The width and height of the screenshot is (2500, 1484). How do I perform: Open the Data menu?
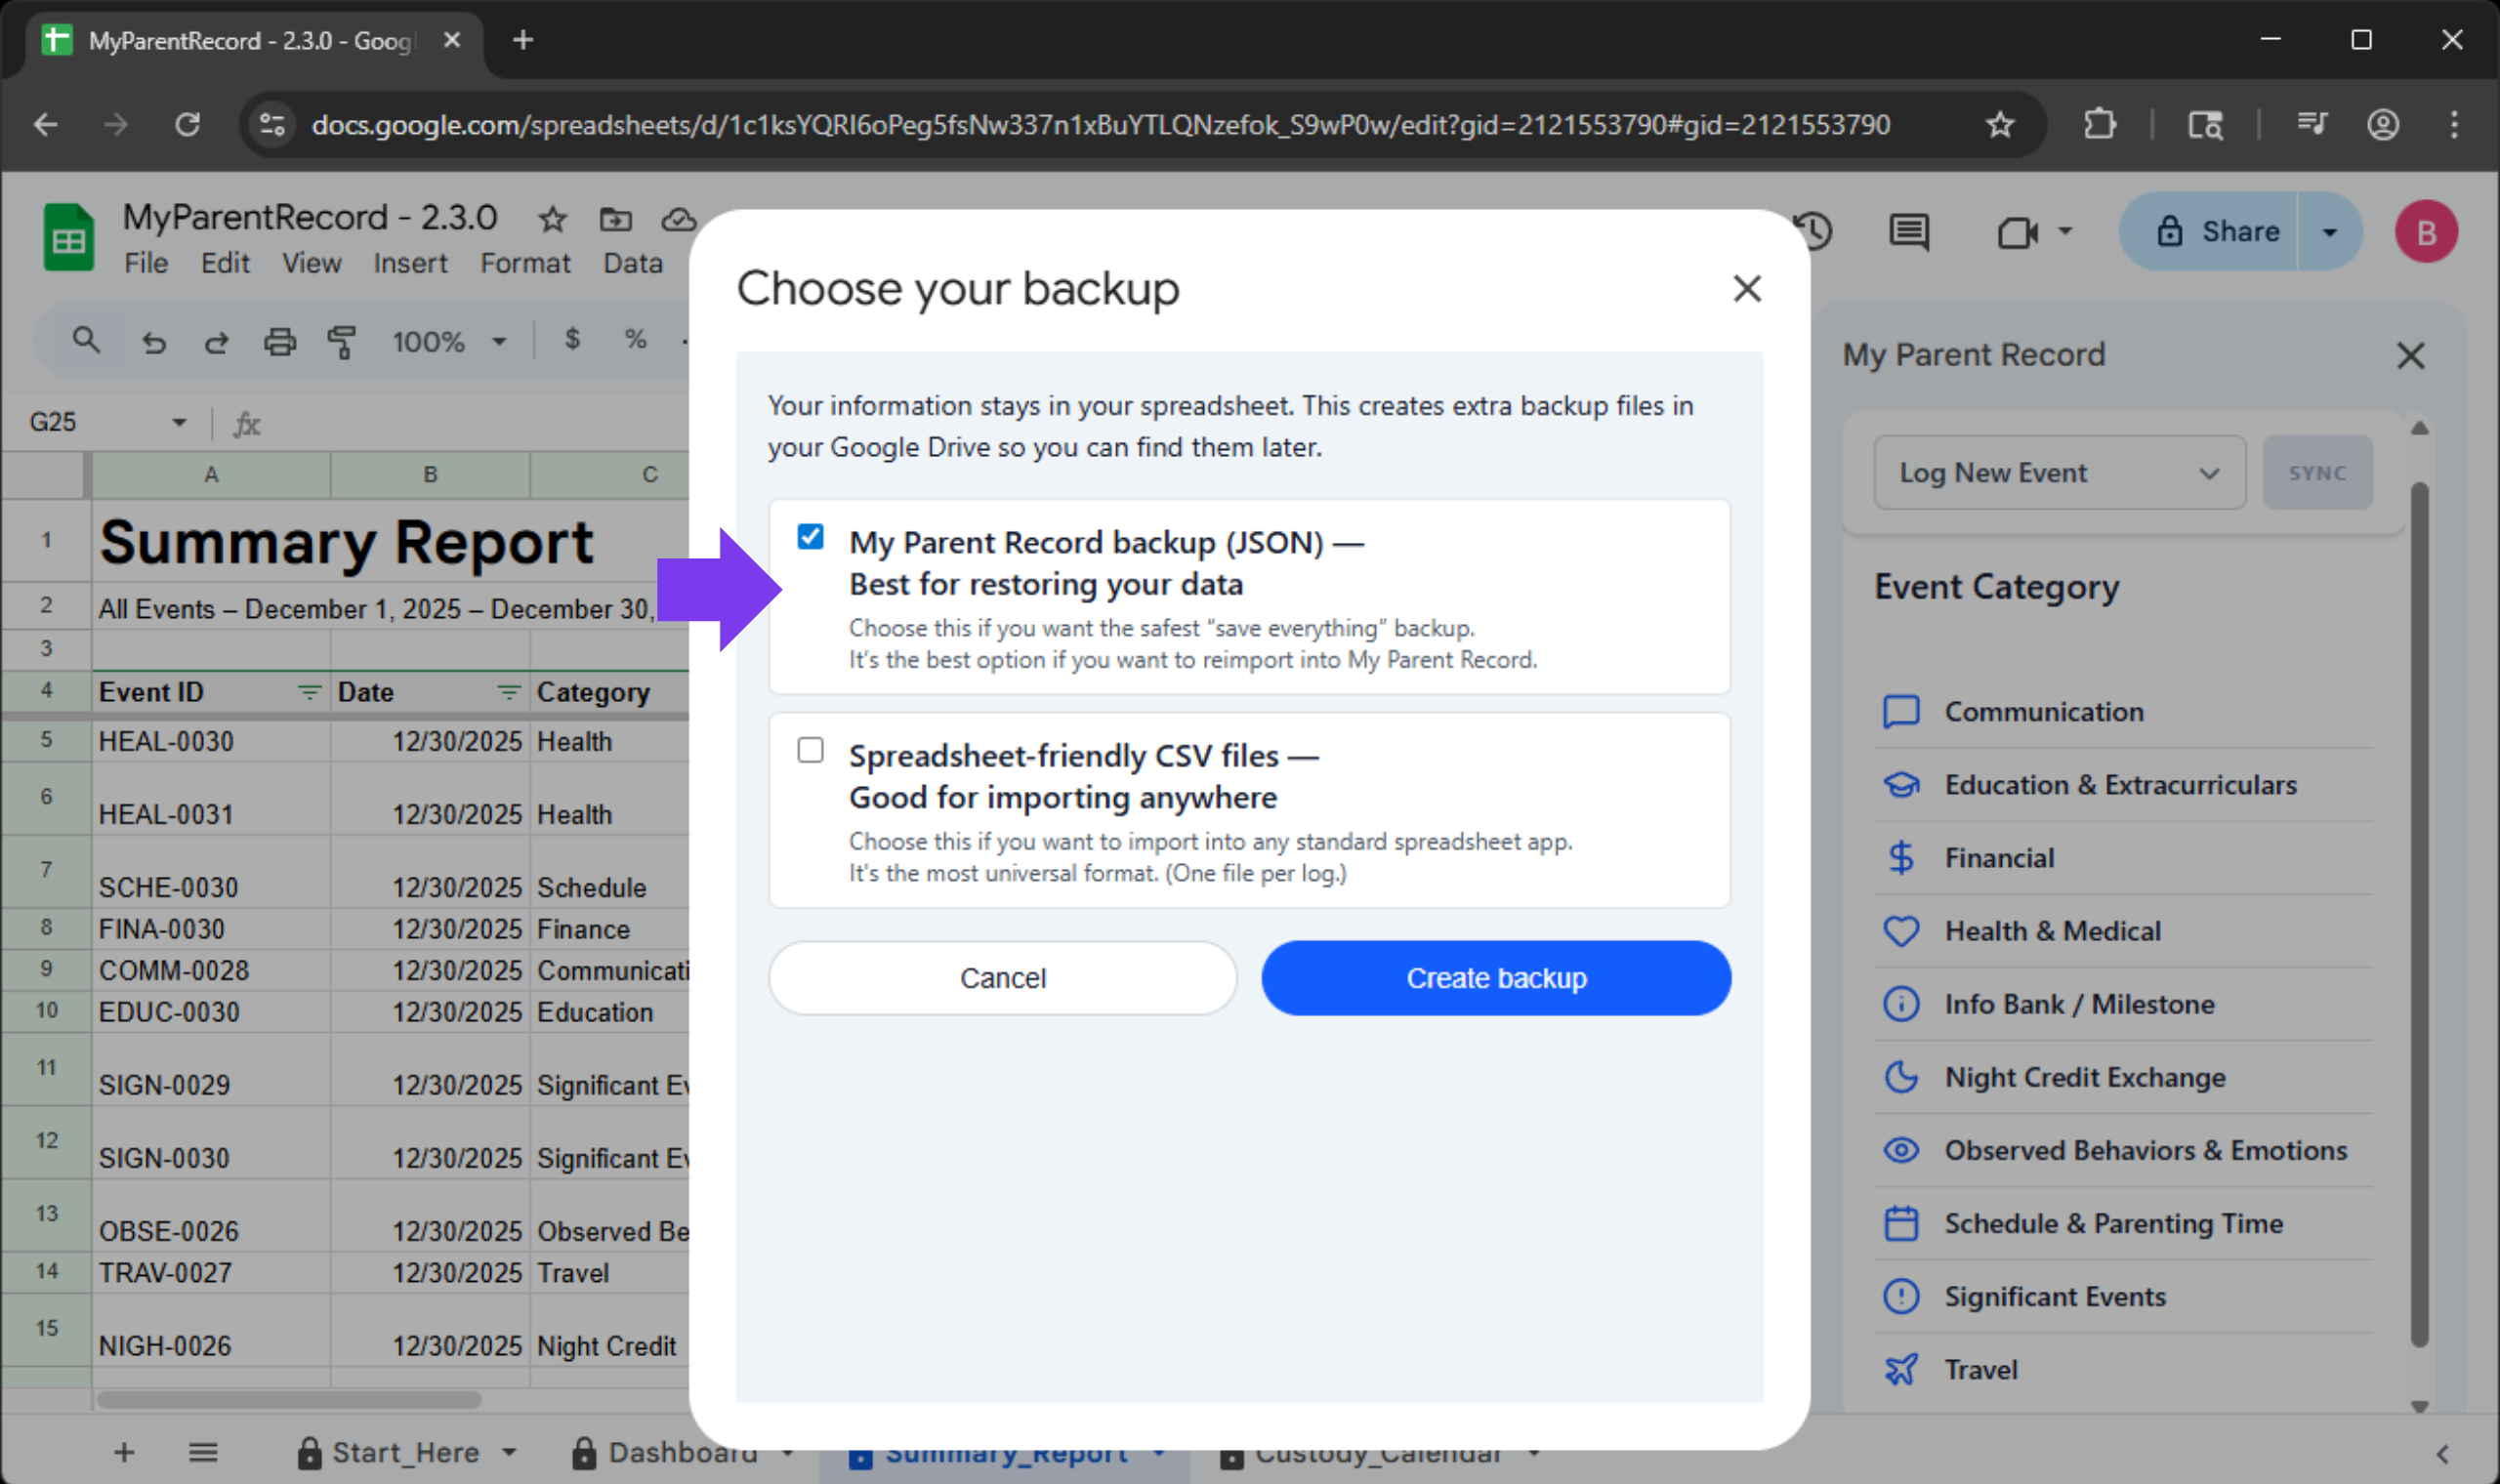[633, 263]
